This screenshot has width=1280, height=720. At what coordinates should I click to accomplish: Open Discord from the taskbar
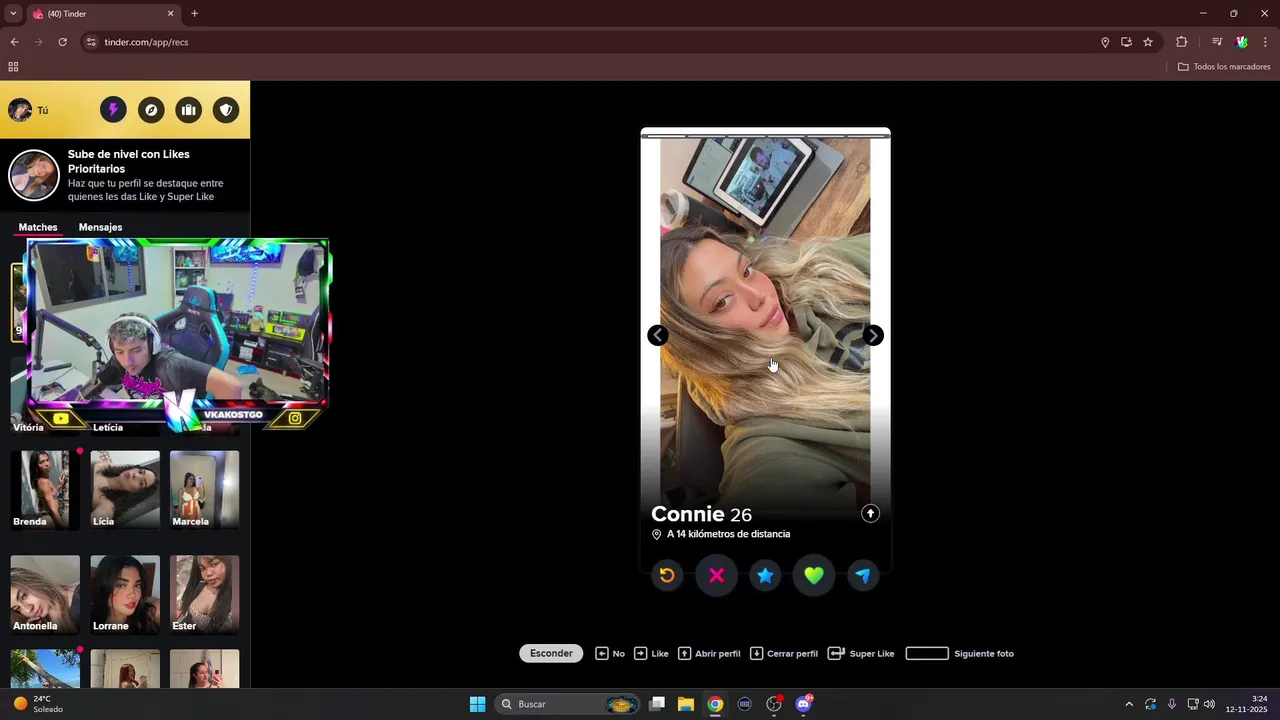click(x=803, y=704)
